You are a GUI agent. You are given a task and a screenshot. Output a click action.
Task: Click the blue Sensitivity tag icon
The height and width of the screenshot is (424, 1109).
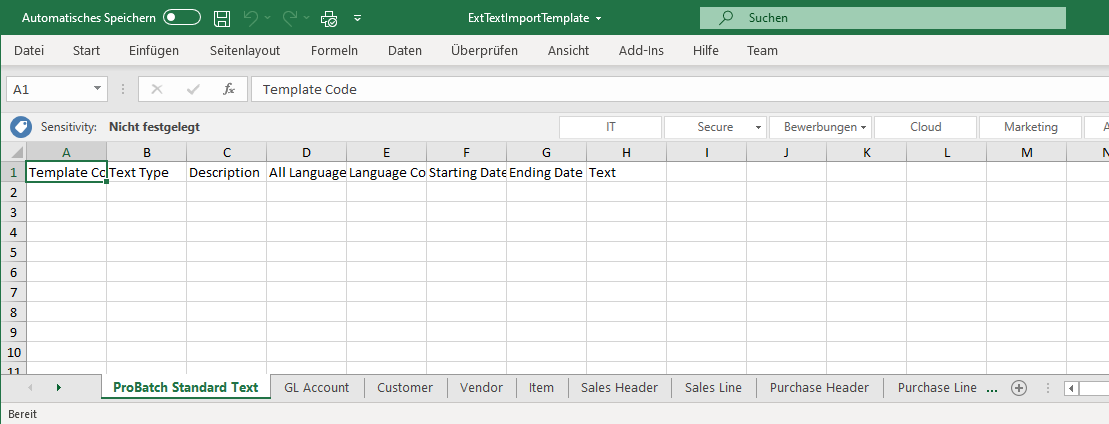(21, 127)
